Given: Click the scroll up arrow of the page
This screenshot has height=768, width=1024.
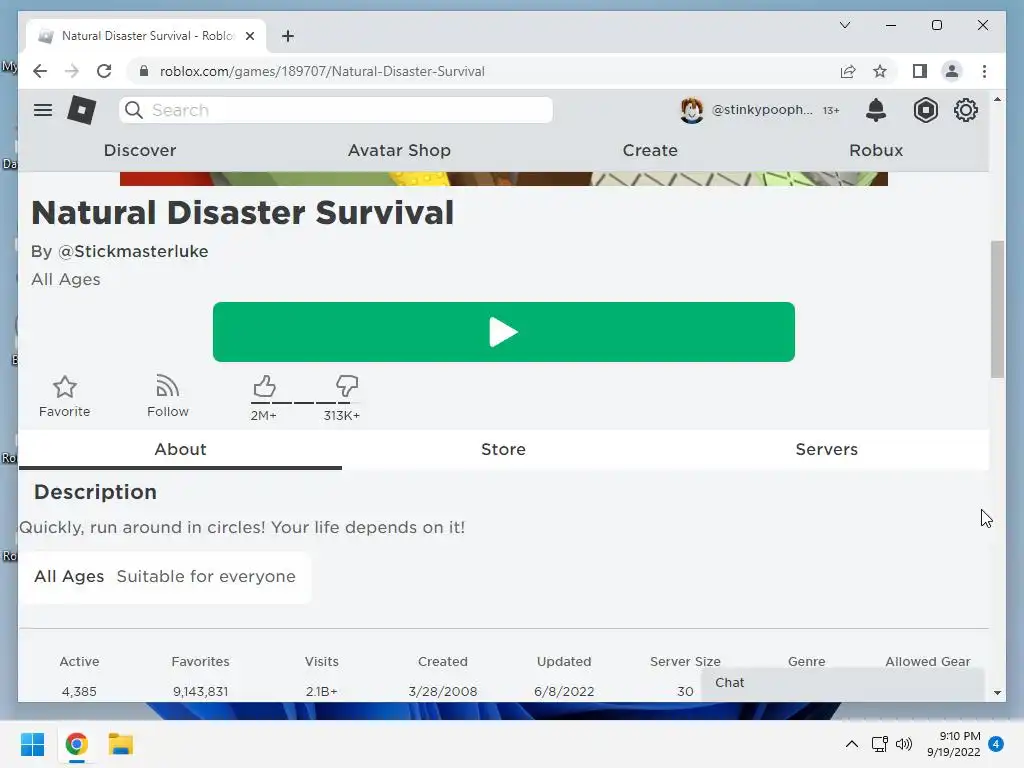Looking at the screenshot, I should pos(997,99).
